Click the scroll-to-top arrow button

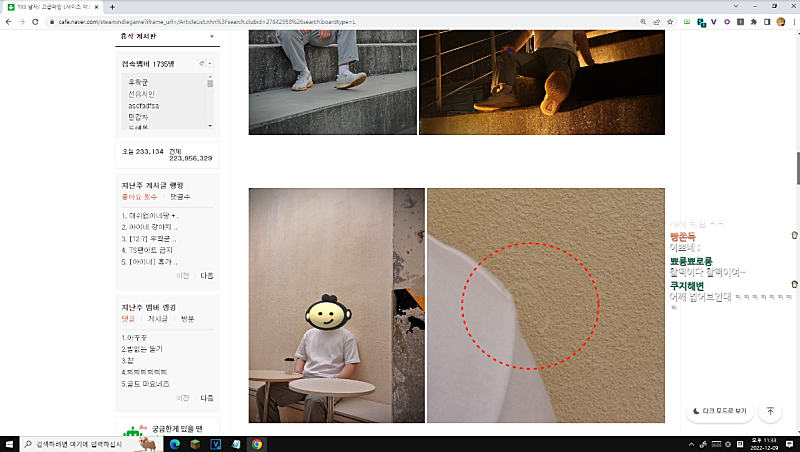tap(770, 411)
